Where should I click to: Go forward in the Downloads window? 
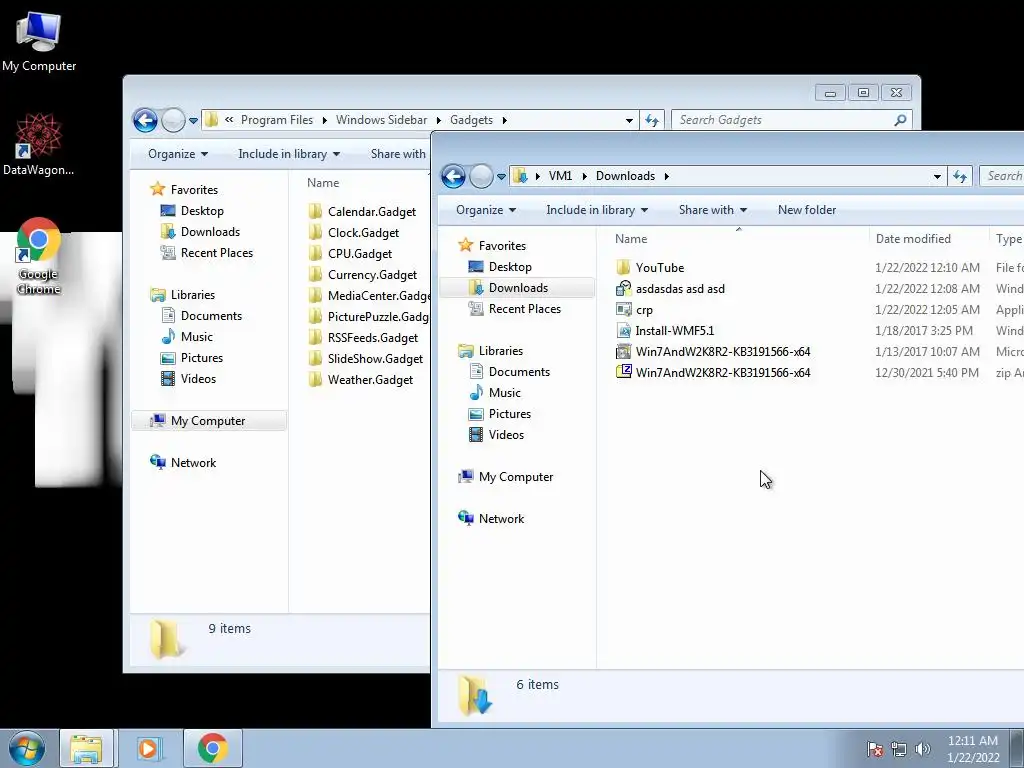[x=481, y=176]
